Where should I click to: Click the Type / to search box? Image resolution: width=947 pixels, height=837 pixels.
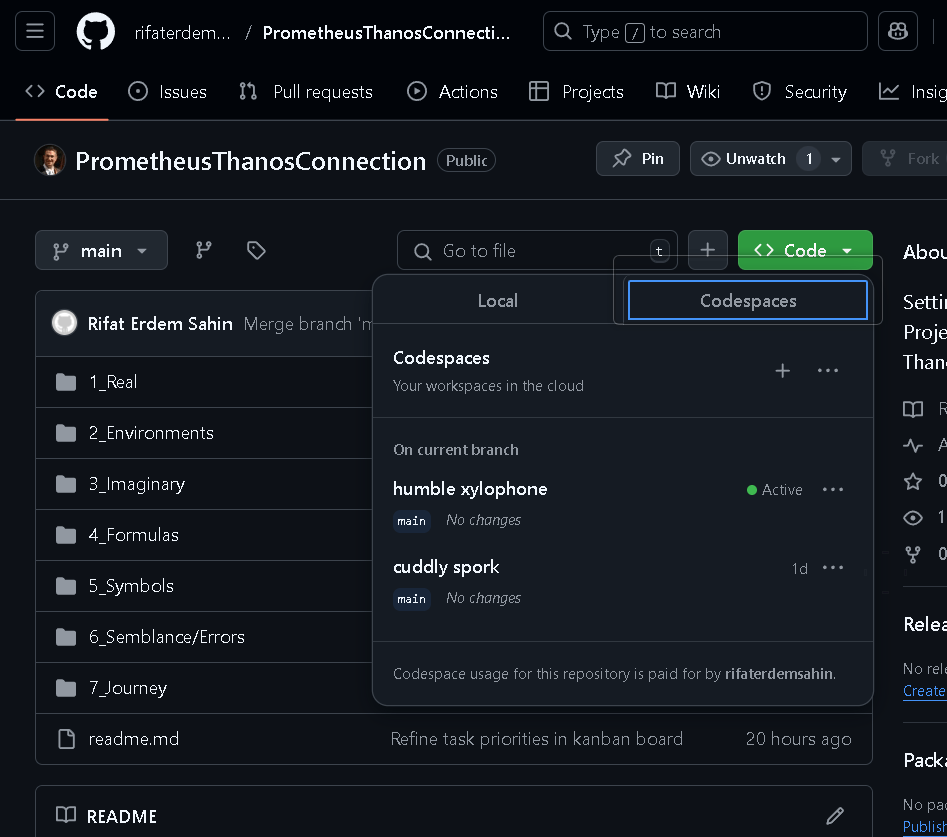pyautogui.click(x=705, y=31)
